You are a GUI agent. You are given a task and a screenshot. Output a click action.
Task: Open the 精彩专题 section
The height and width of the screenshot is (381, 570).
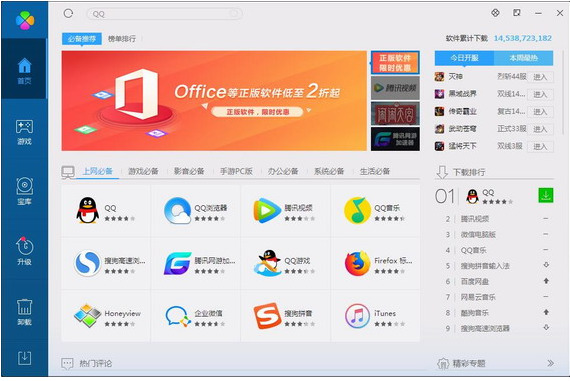click(x=469, y=363)
